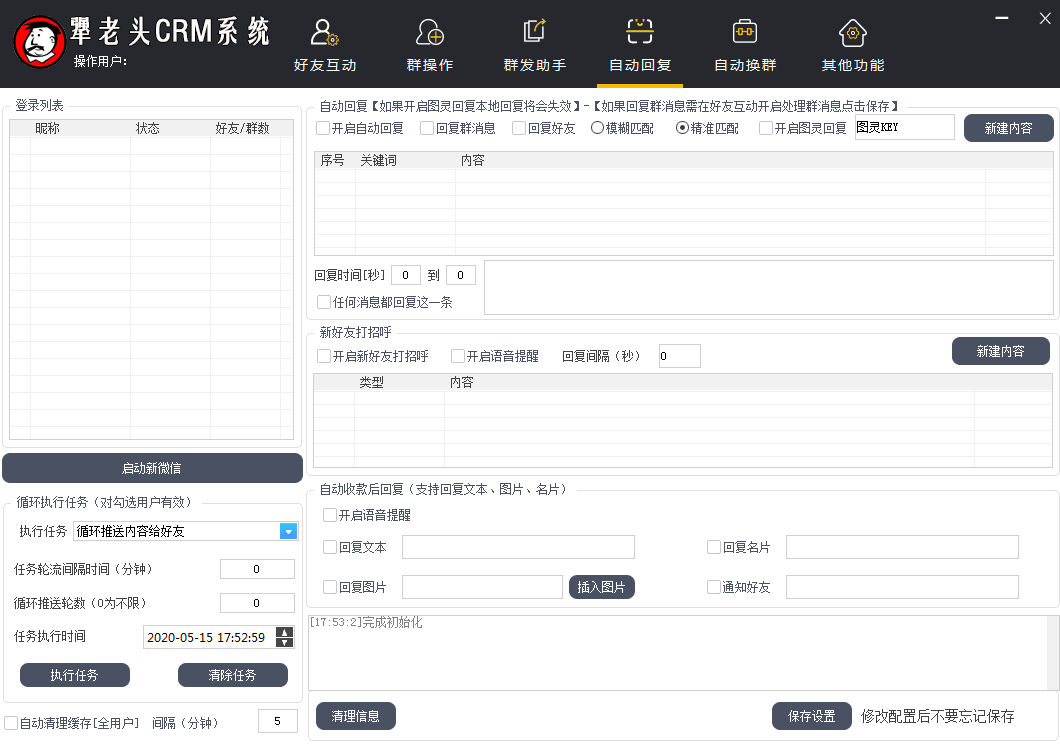The width and height of the screenshot is (1060, 747).
Task: Click the 启动新微信 button
Action: coord(152,468)
